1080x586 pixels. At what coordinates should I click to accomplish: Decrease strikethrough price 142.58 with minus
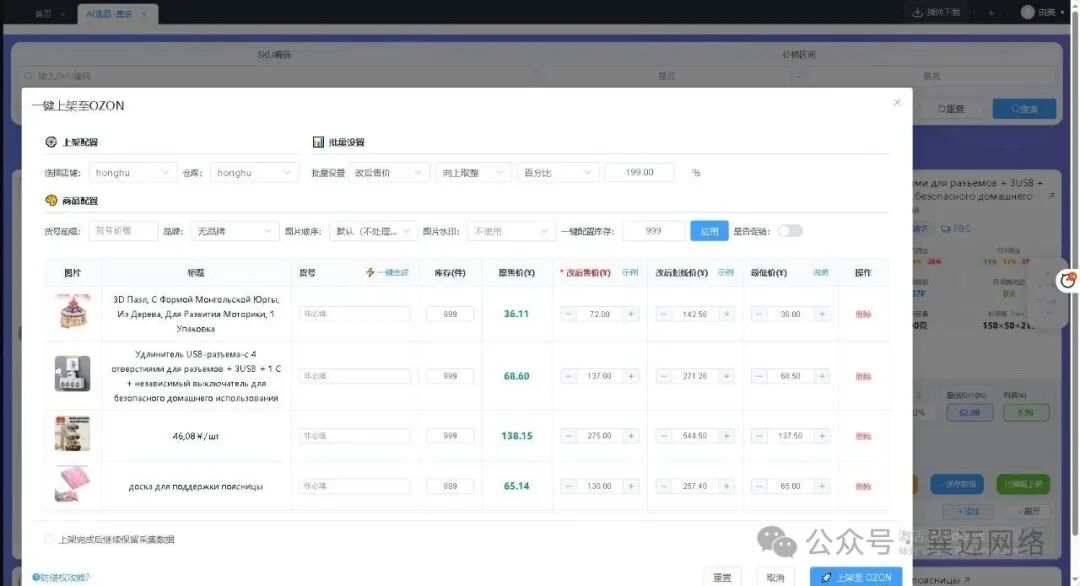[x=663, y=314]
